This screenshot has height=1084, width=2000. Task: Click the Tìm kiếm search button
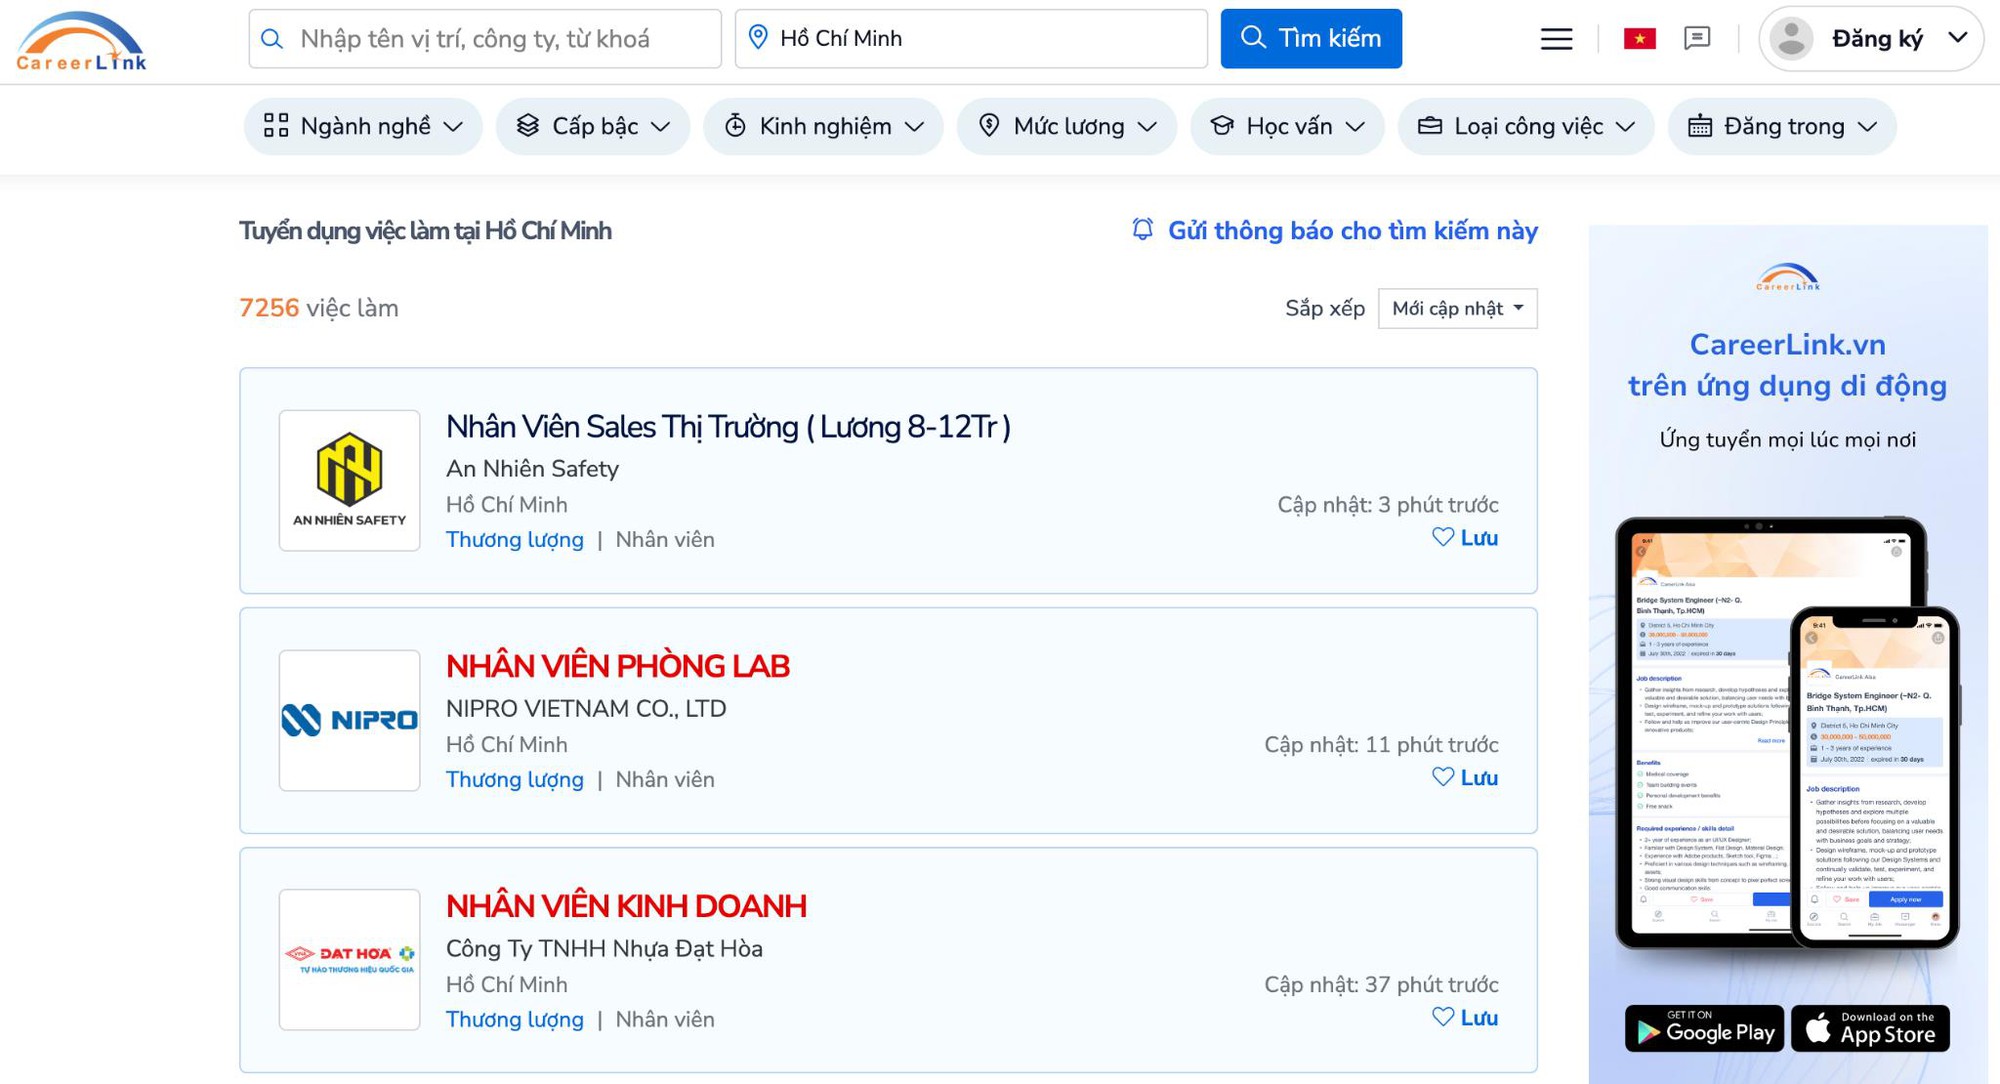coord(1311,38)
